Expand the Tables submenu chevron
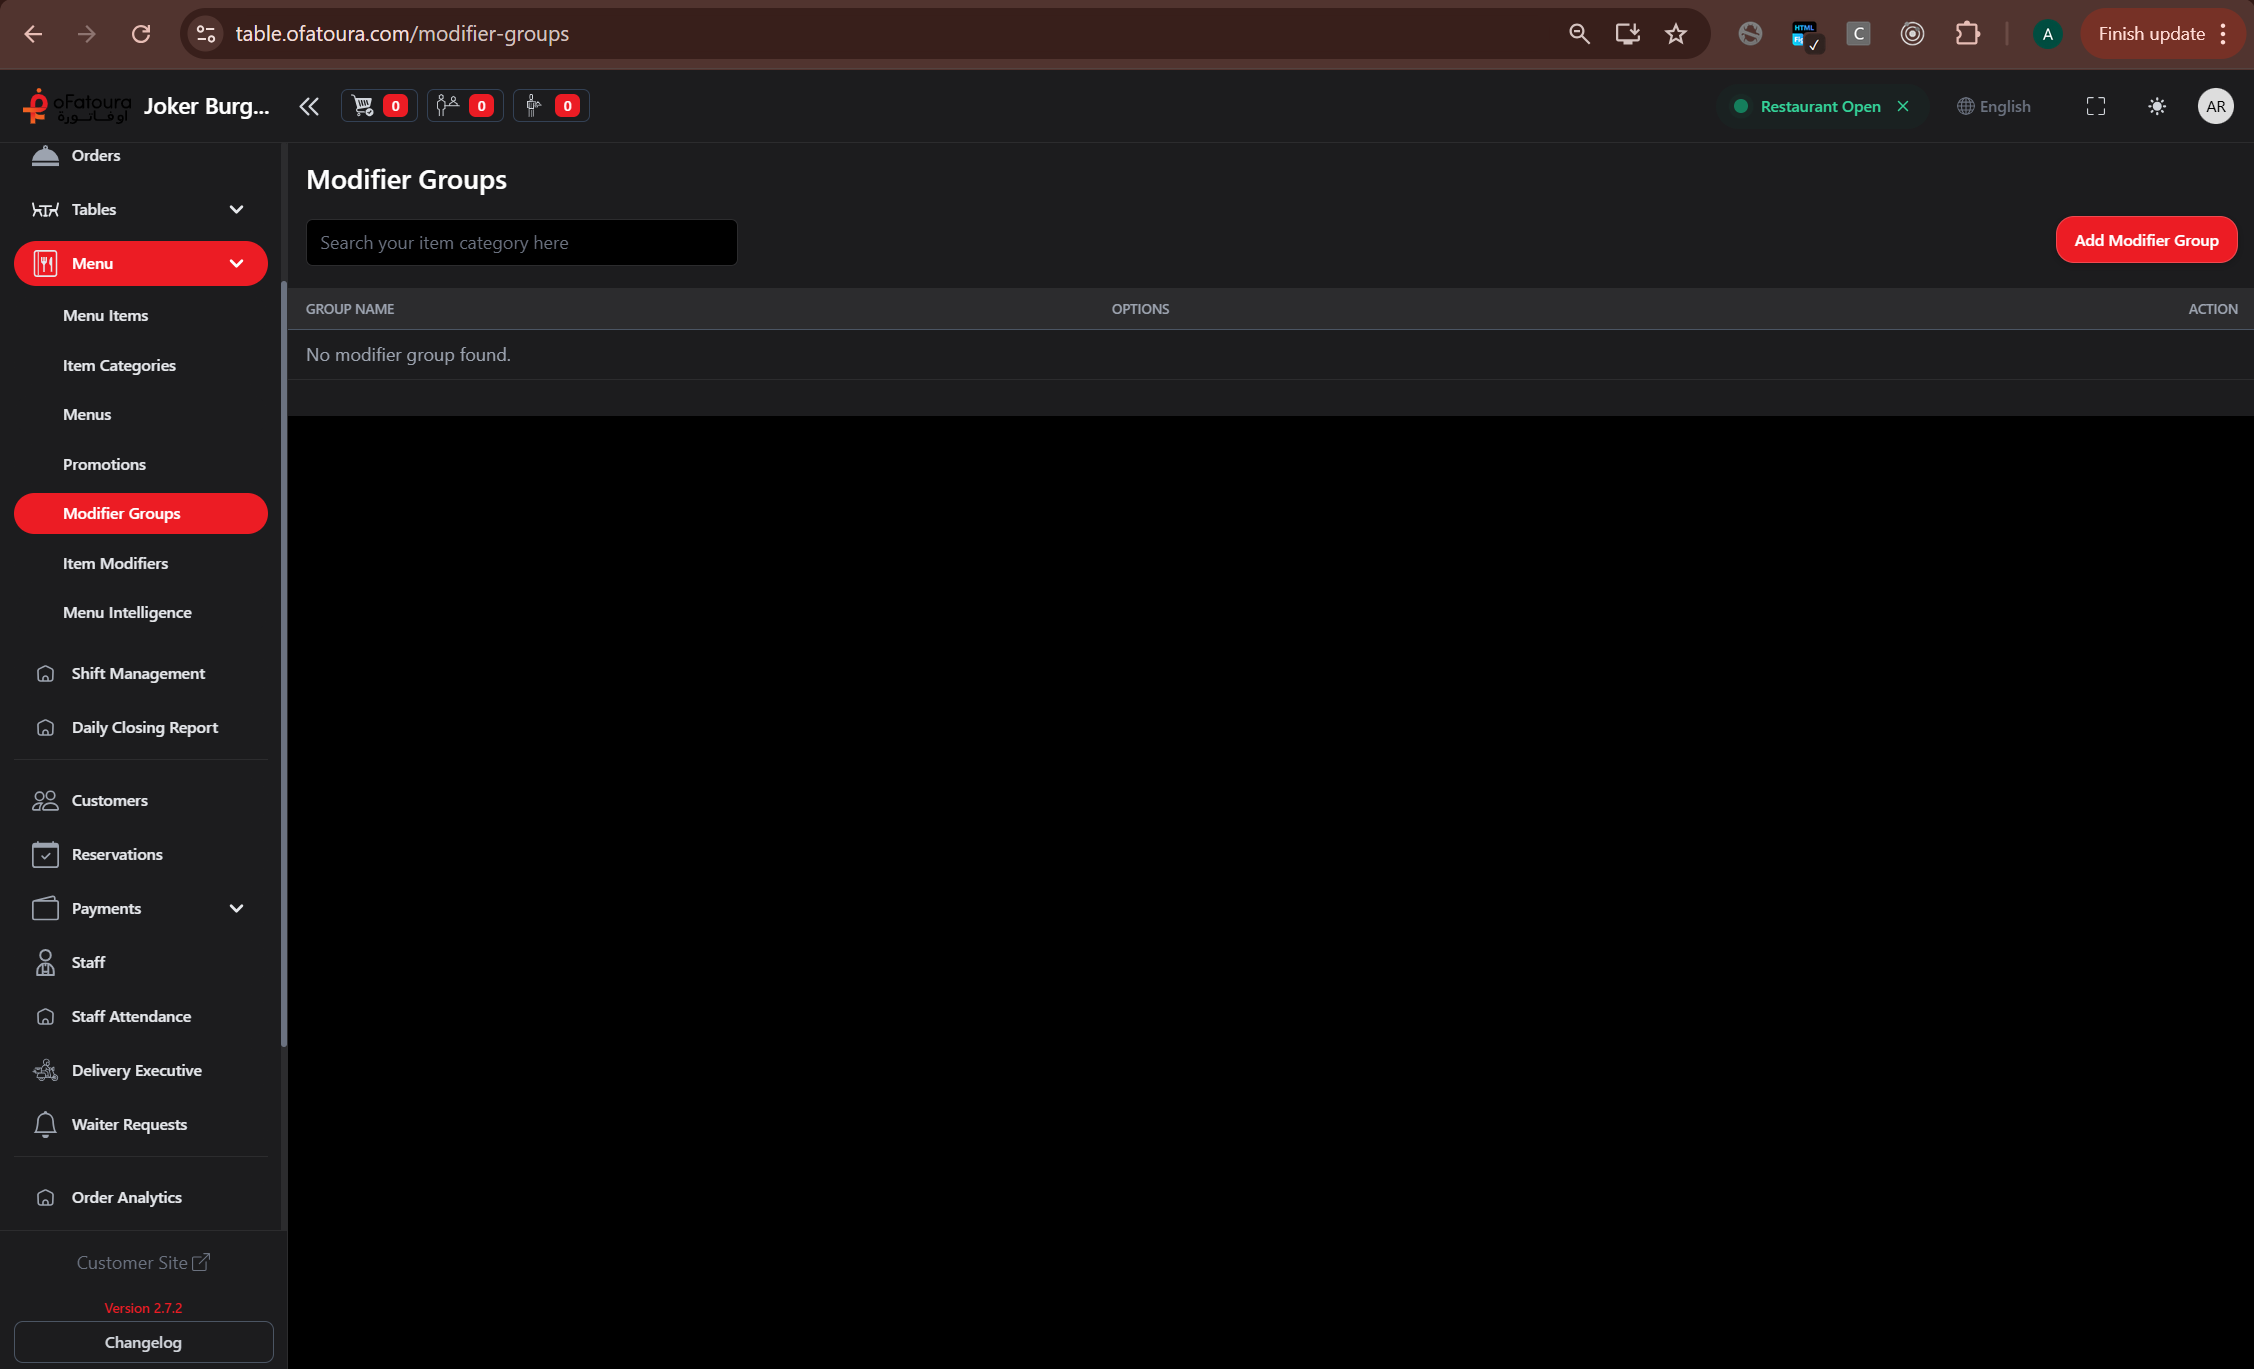This screenshot has width=2254, height=1369. tap(236, 209)
